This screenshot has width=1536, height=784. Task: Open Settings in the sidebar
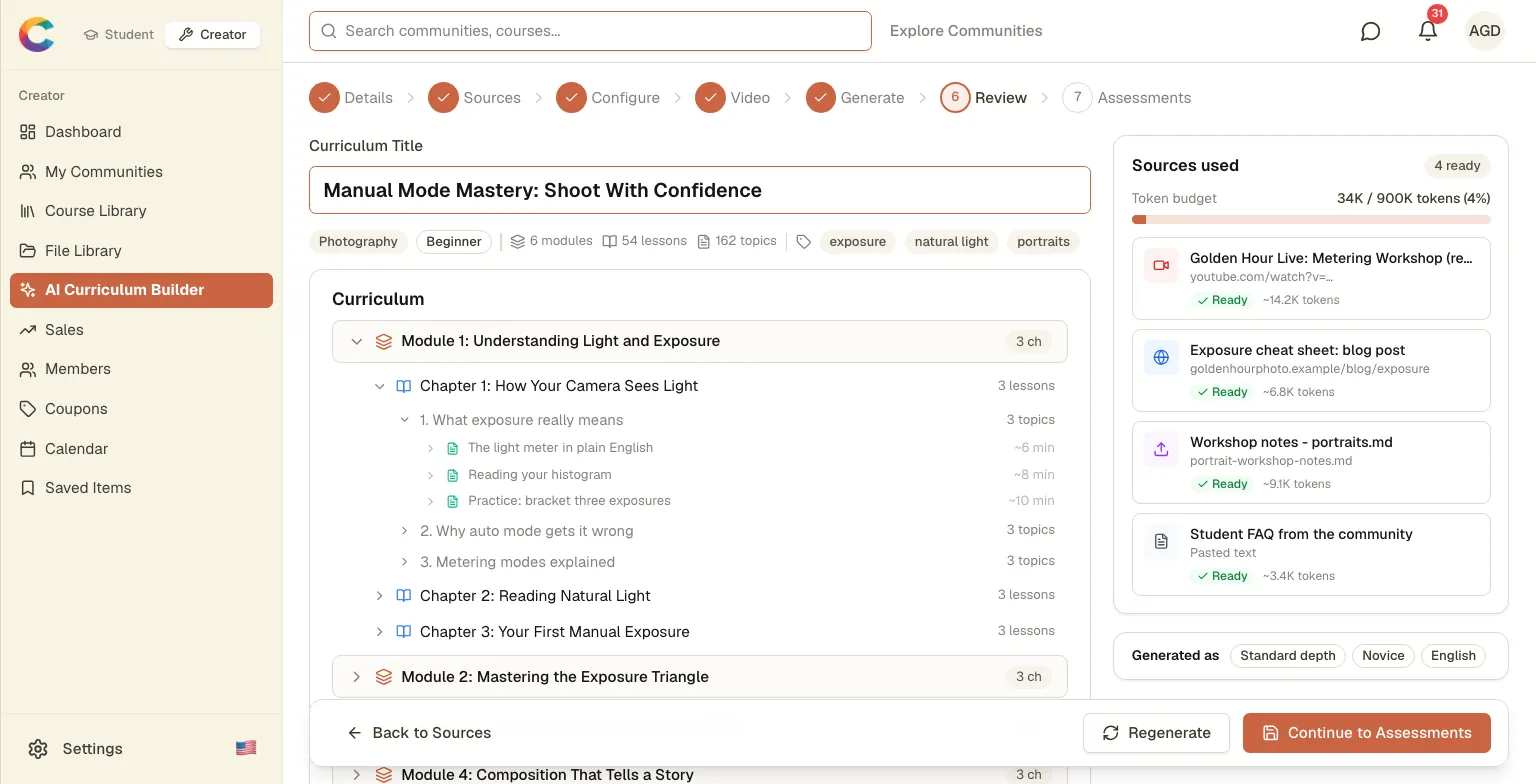coord(92,748)
